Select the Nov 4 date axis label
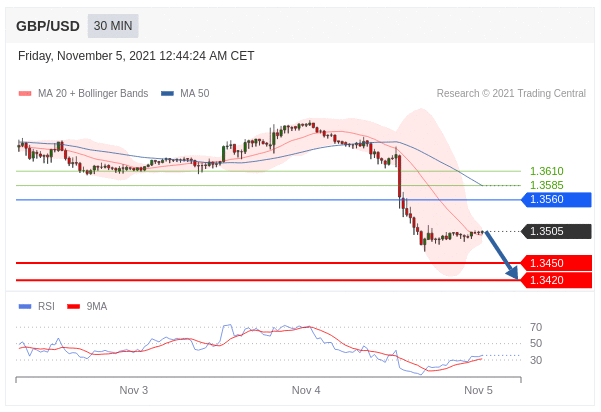The height and width of the screenshot is (412, 601). (306, 390)
